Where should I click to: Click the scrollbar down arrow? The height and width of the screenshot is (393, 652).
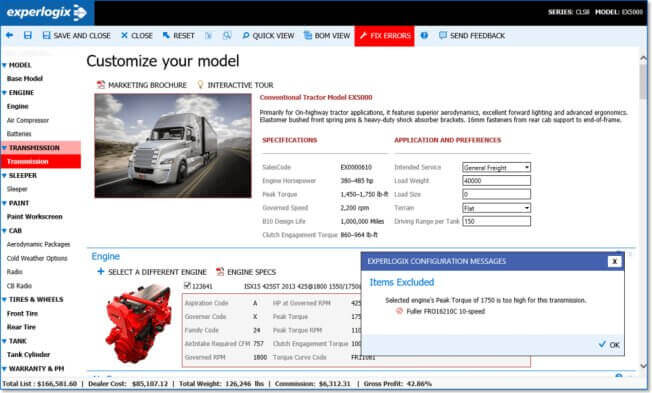point(643,366)
